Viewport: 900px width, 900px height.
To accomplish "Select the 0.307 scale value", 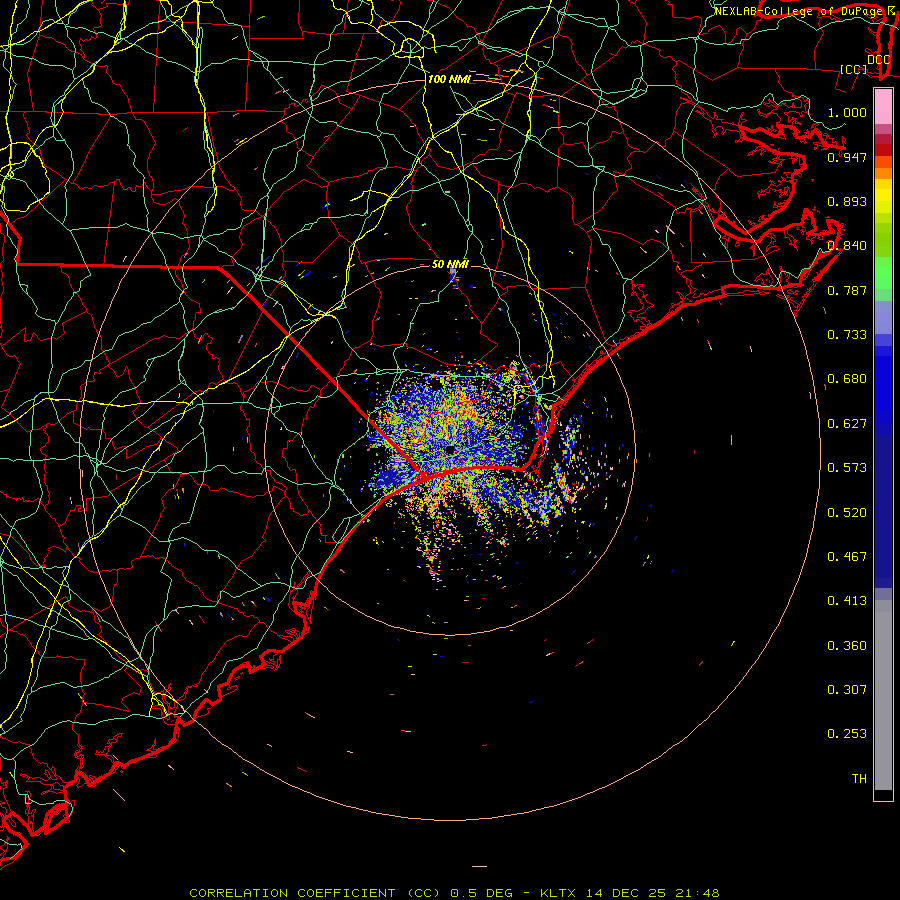I will pyautogui.click(x=847, y=690).
